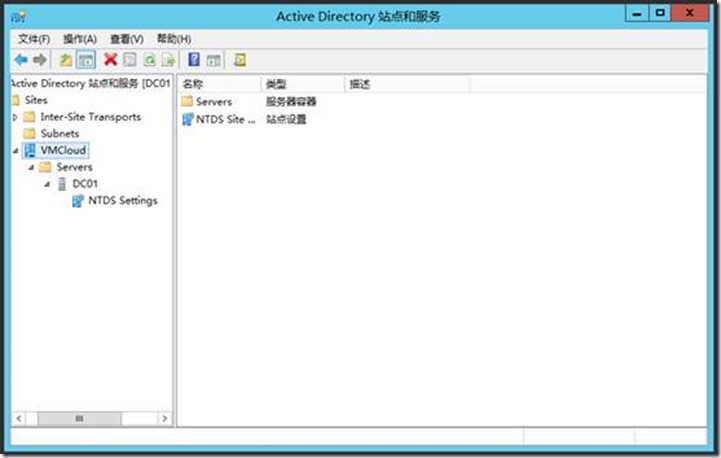Toggle the show/hide console tree icon

tap(86, 60)
